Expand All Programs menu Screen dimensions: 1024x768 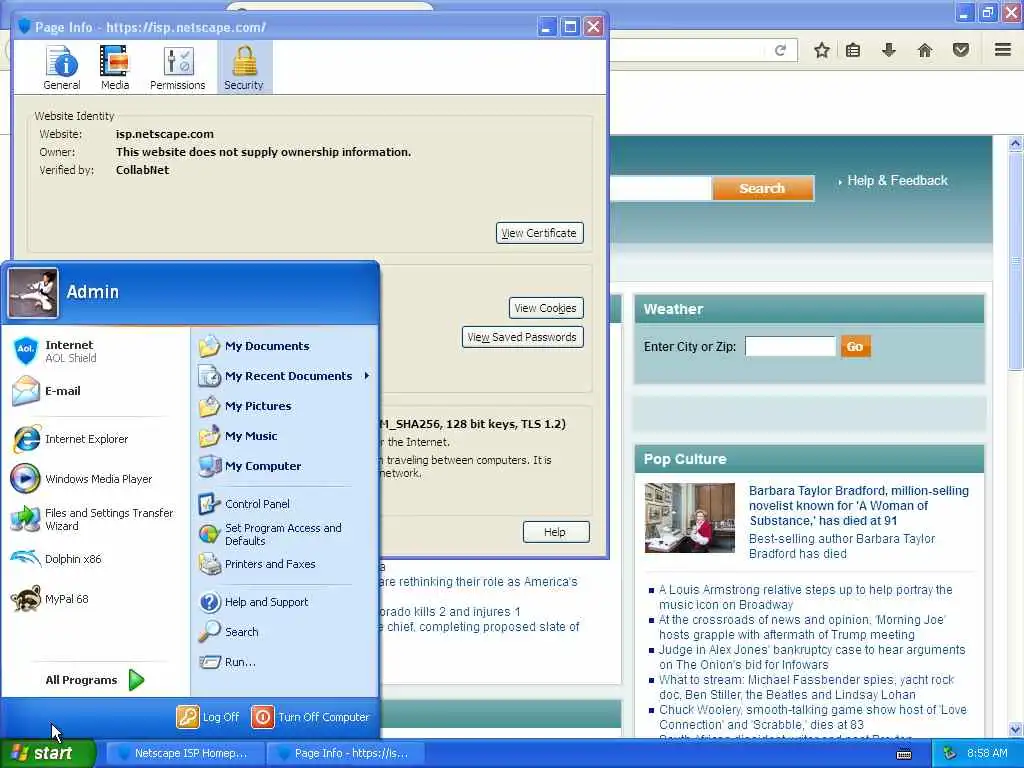[95, 680]
